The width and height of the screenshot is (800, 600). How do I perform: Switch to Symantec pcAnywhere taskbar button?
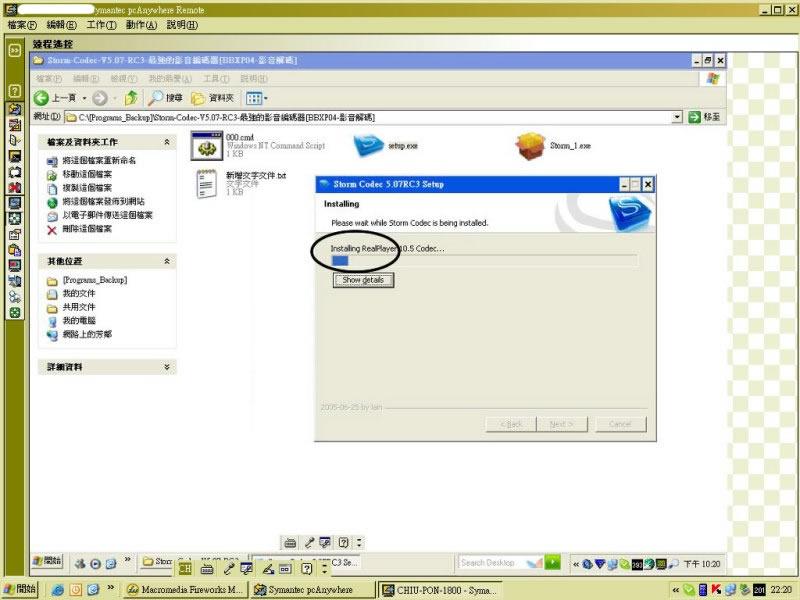tap(311, 590)
